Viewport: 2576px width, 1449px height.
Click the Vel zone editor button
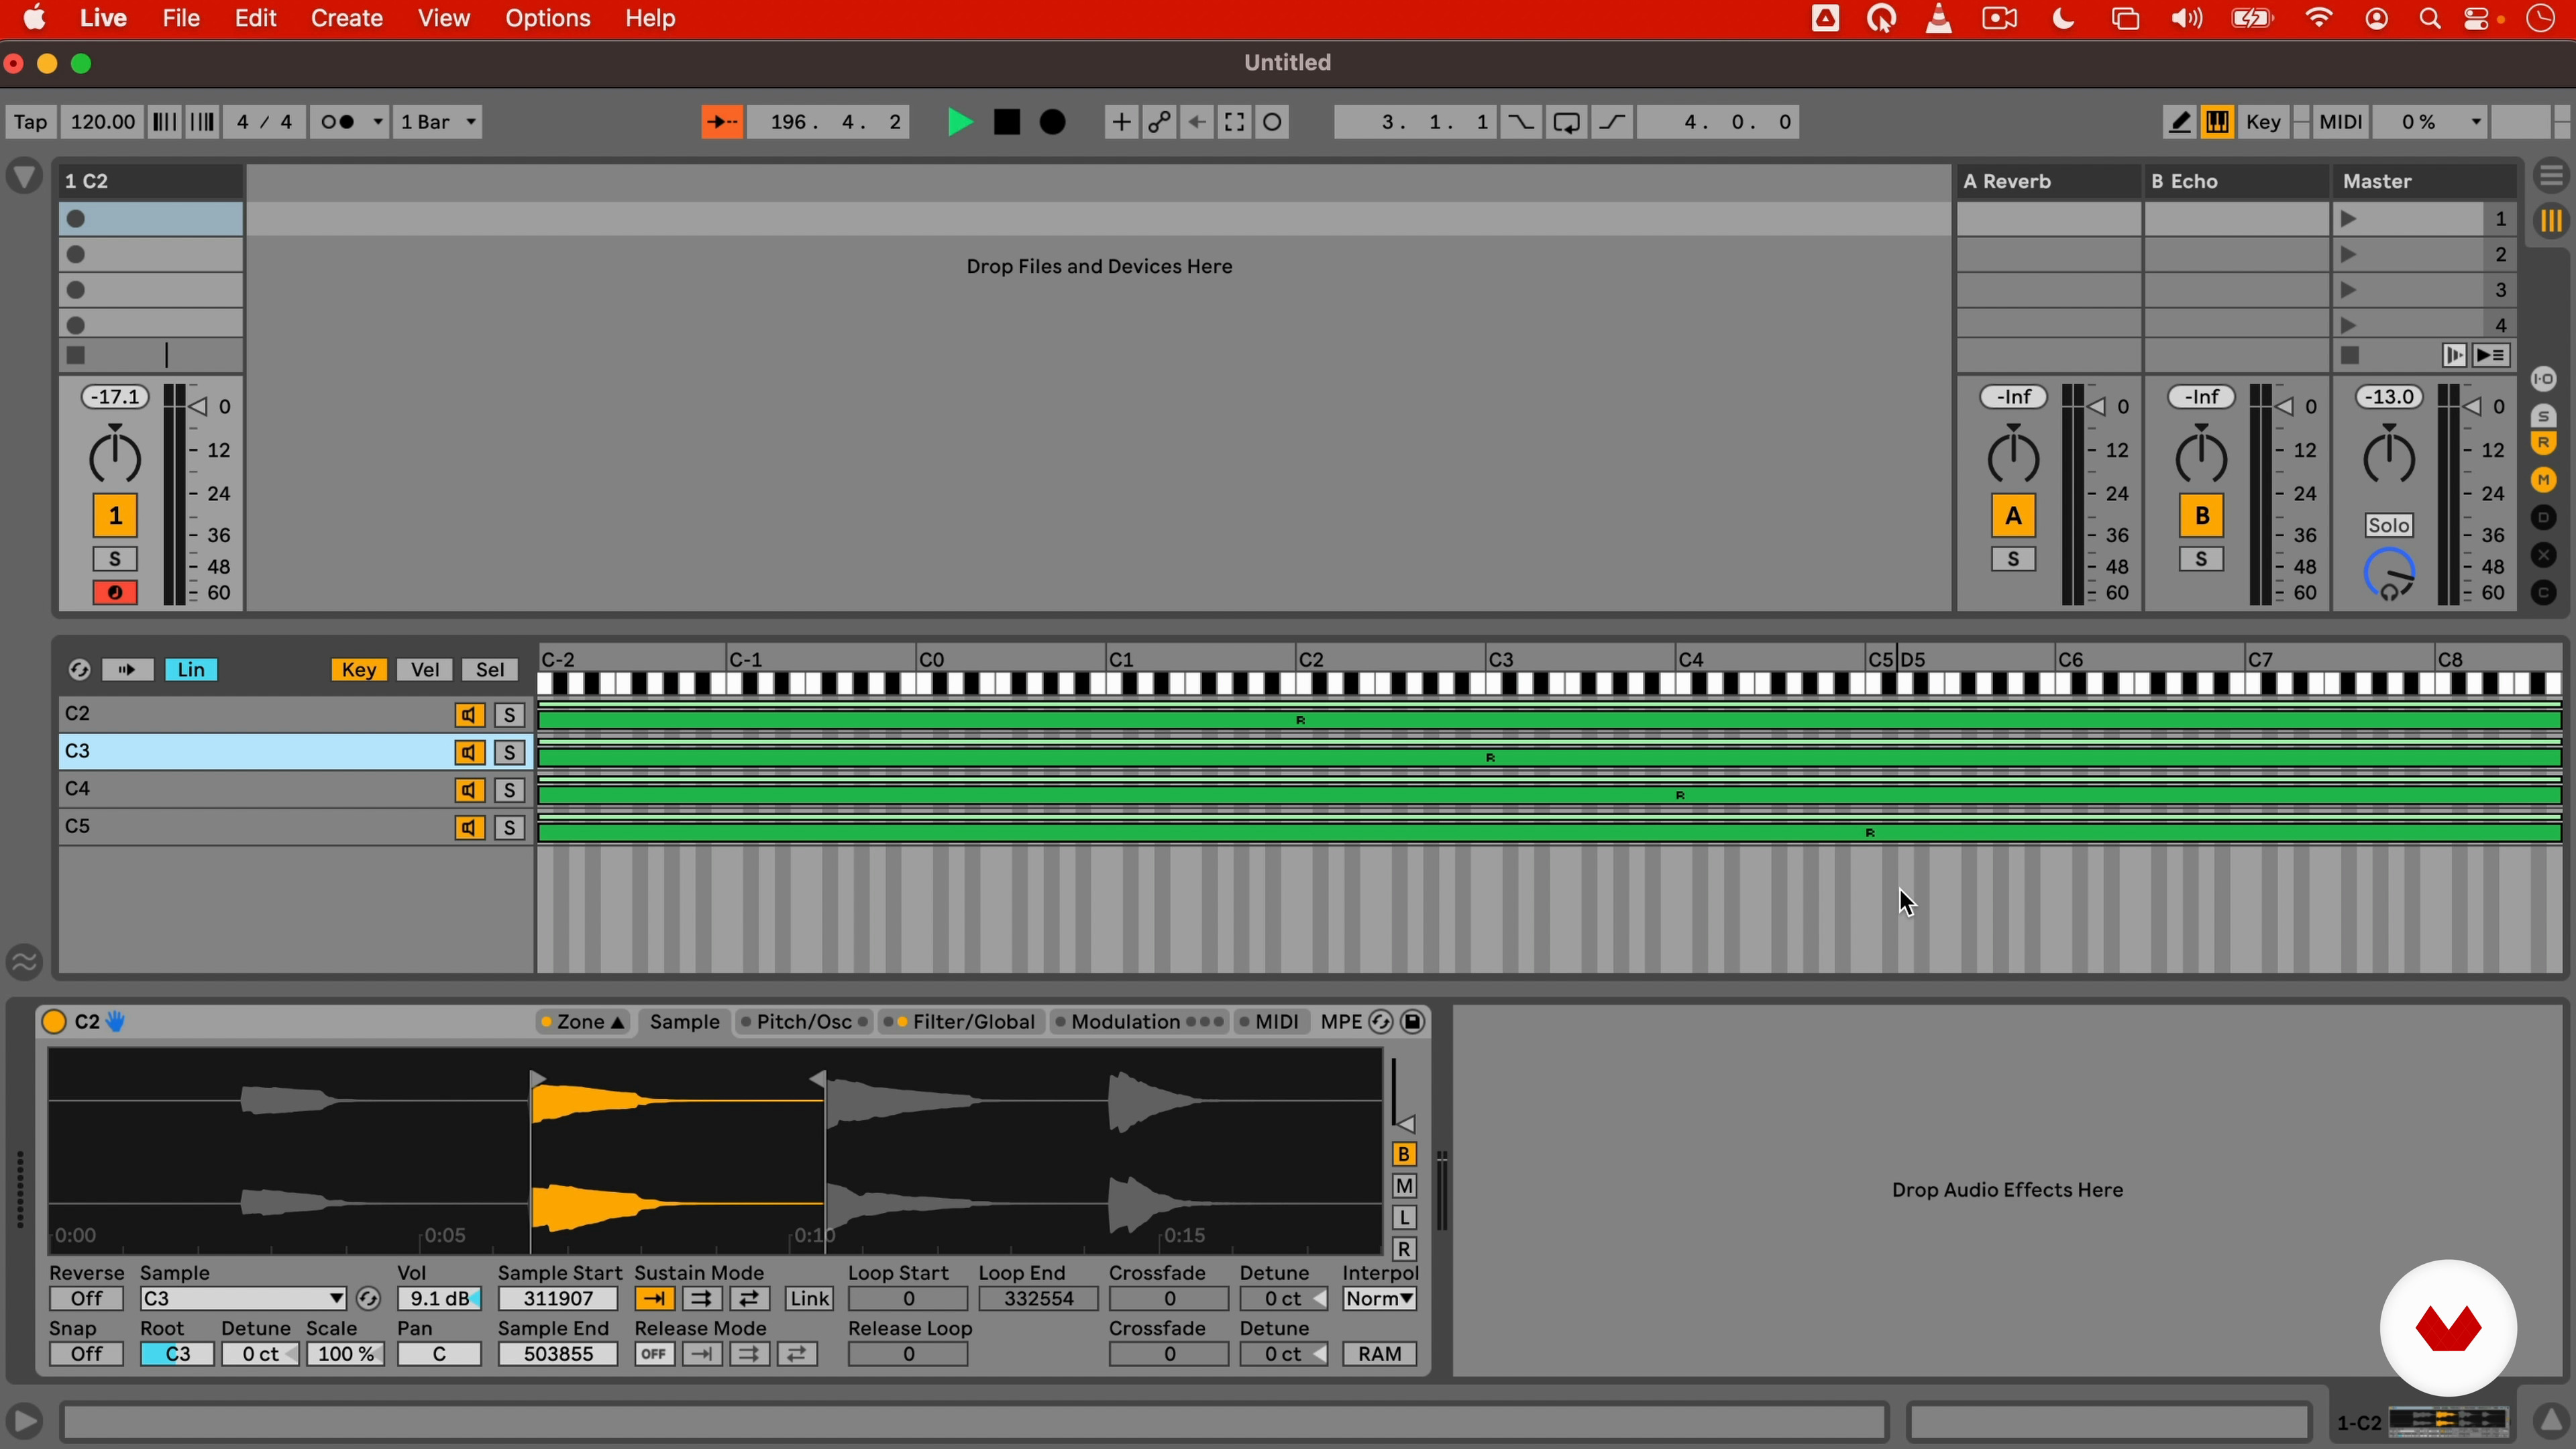tap(425, 669)
